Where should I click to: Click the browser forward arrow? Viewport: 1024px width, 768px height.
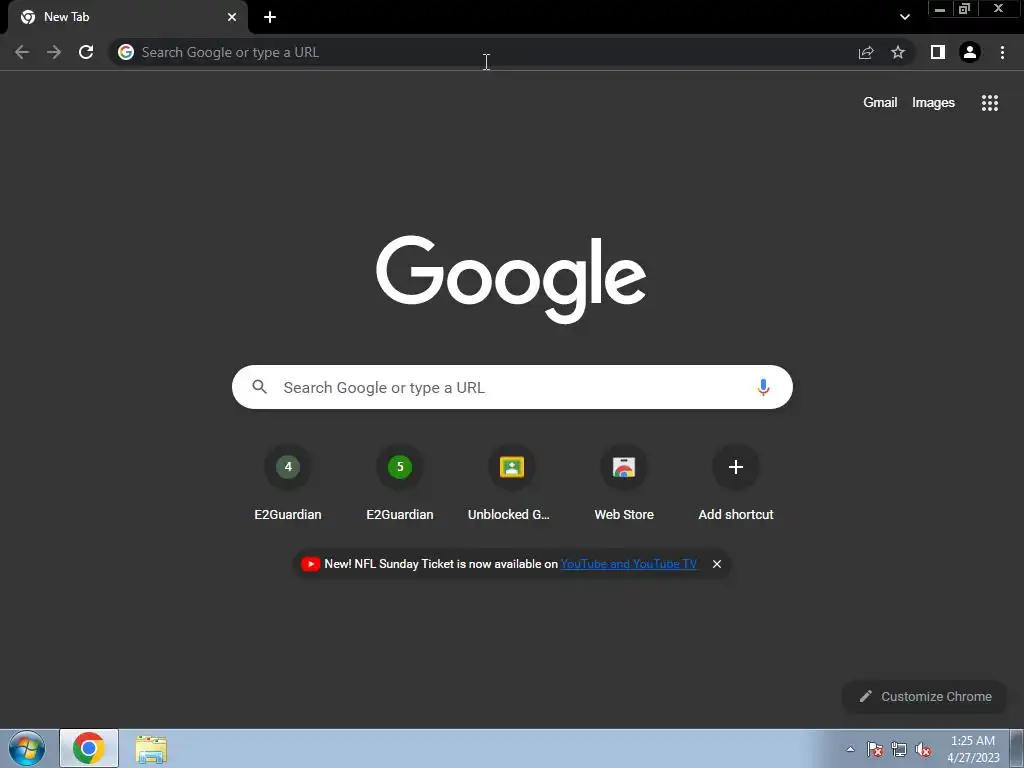54,52
